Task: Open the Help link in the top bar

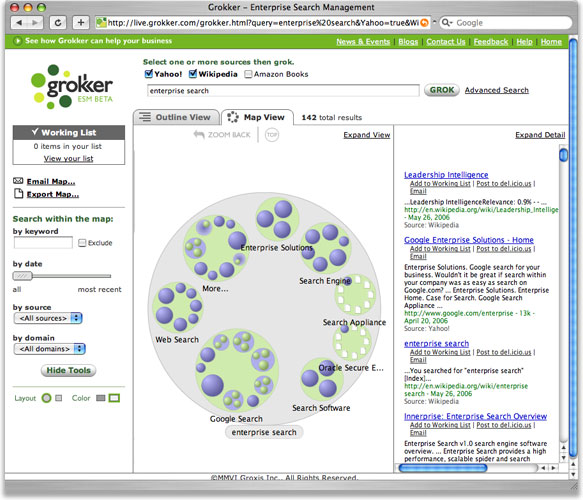Action: coord(524,42)
